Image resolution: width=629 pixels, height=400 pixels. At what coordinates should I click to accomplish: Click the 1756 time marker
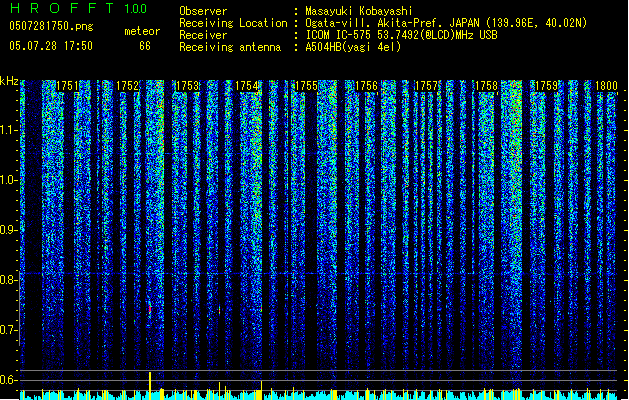point(366,86)
